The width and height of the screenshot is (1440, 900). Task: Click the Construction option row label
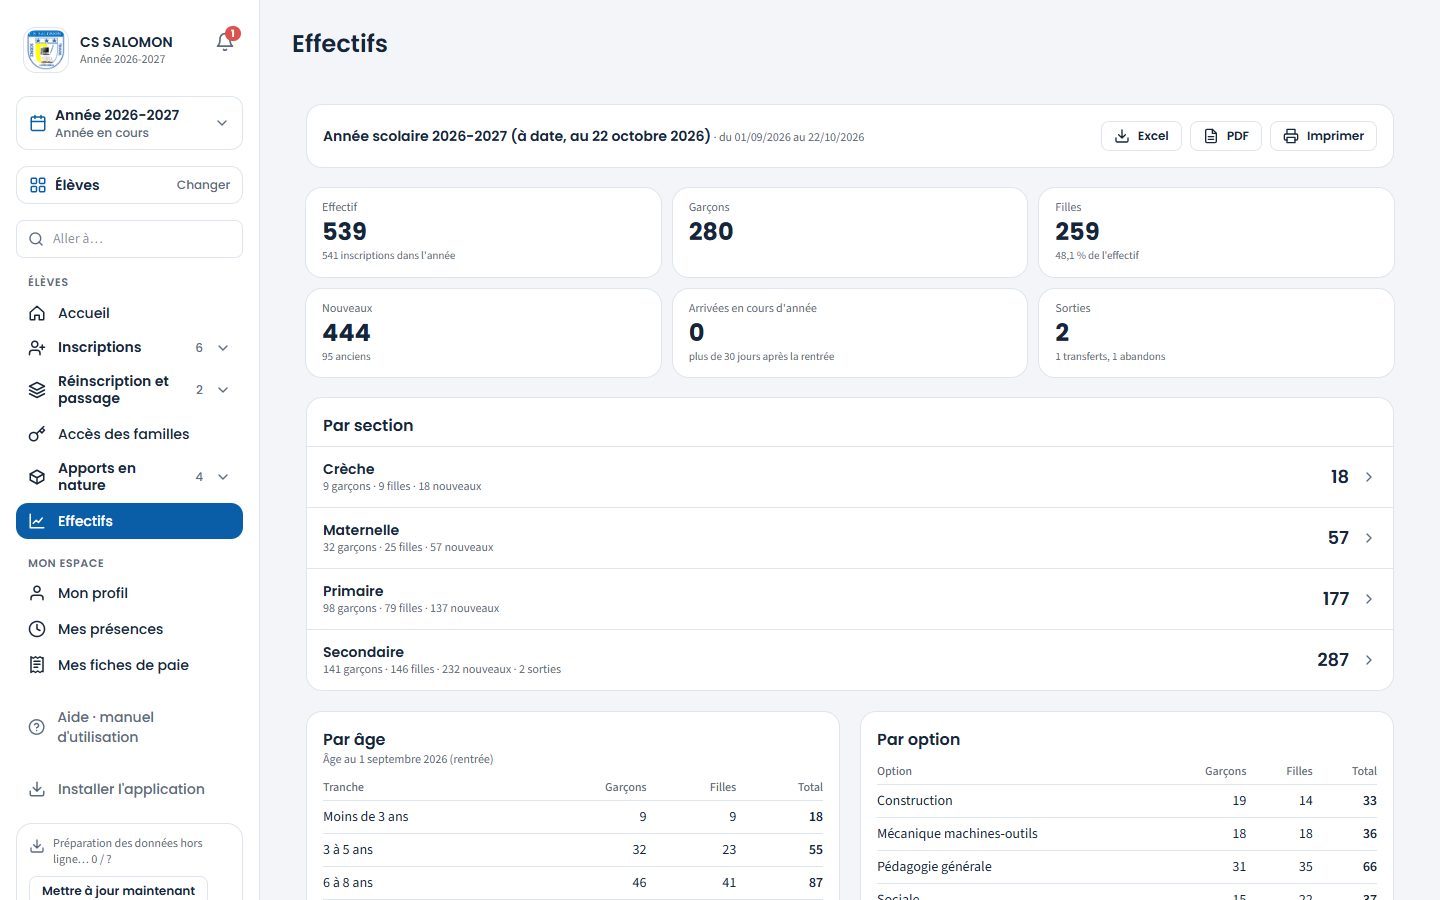click(914, 800)
